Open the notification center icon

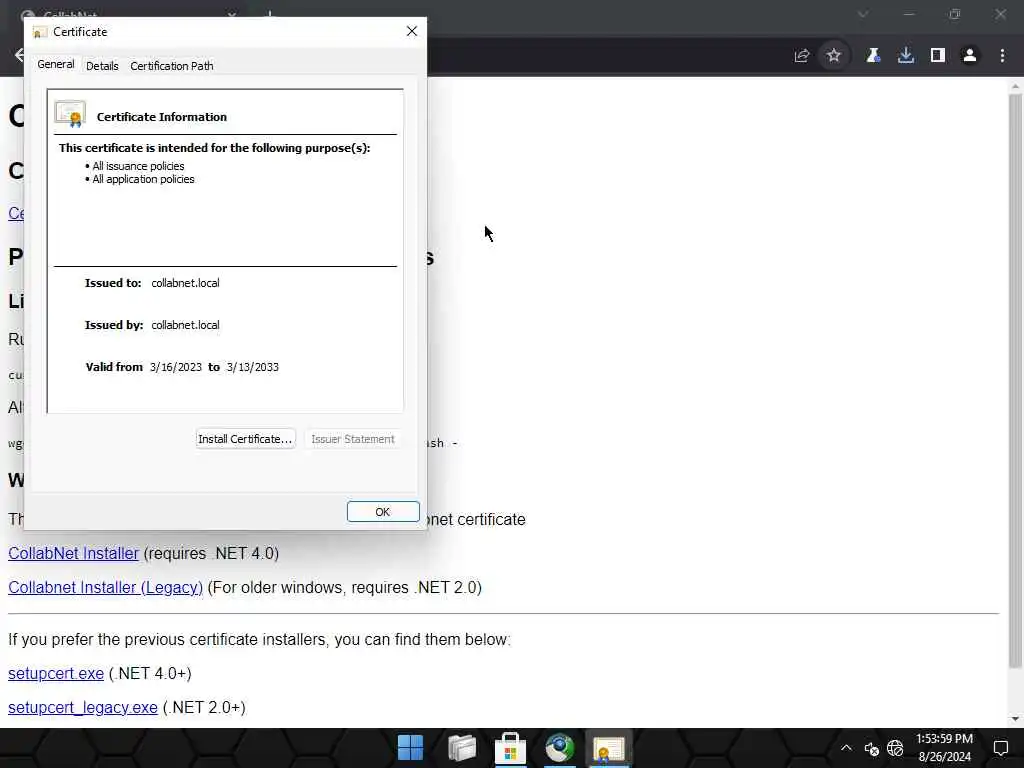click(x=1000, y=748)
